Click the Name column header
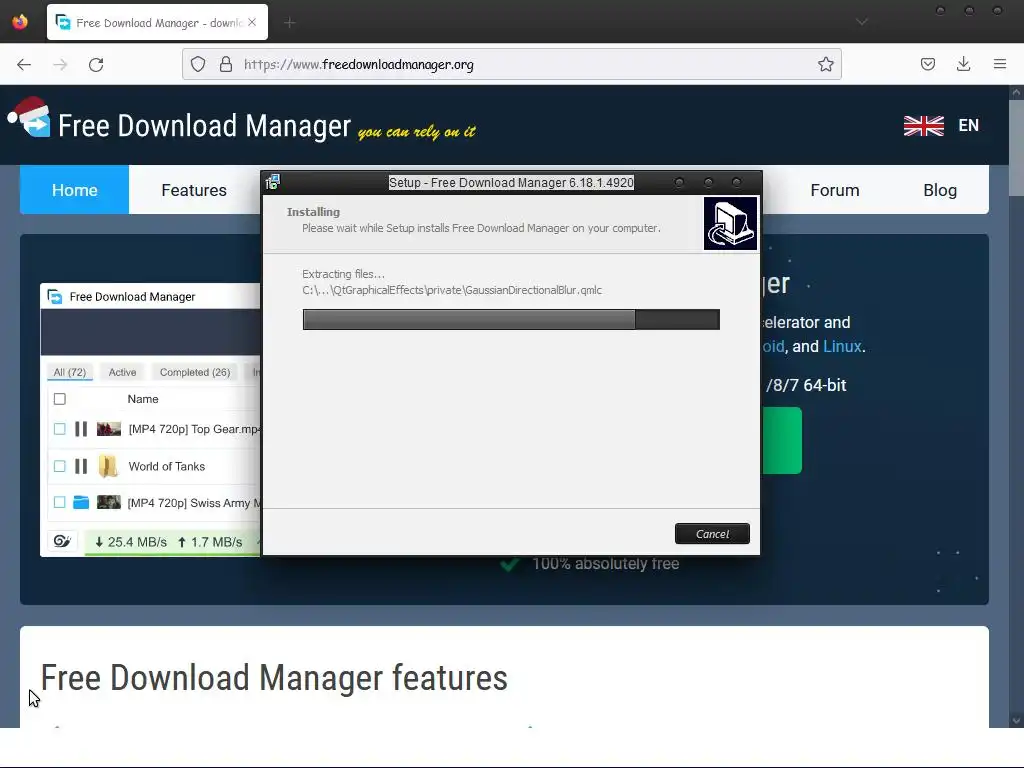The width and height of the screenshot is (1024, 768). [x=142, y=399]
